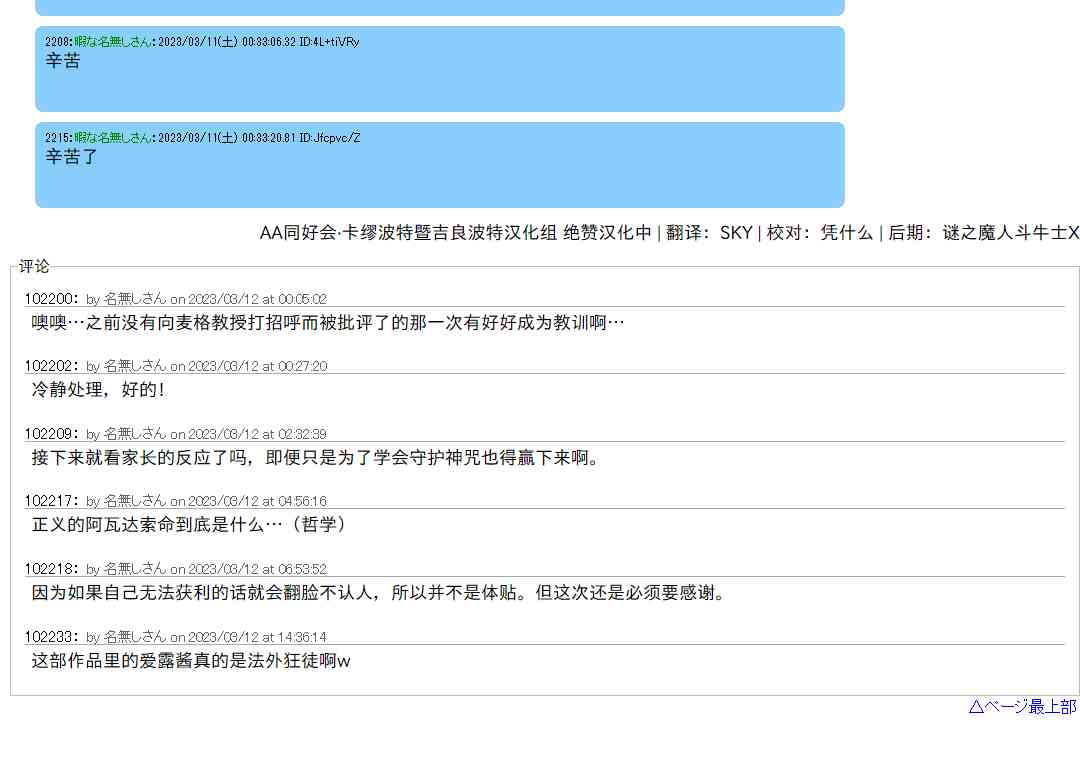
Task: Click the post number 2208
Action: click(x=57, y=42)
